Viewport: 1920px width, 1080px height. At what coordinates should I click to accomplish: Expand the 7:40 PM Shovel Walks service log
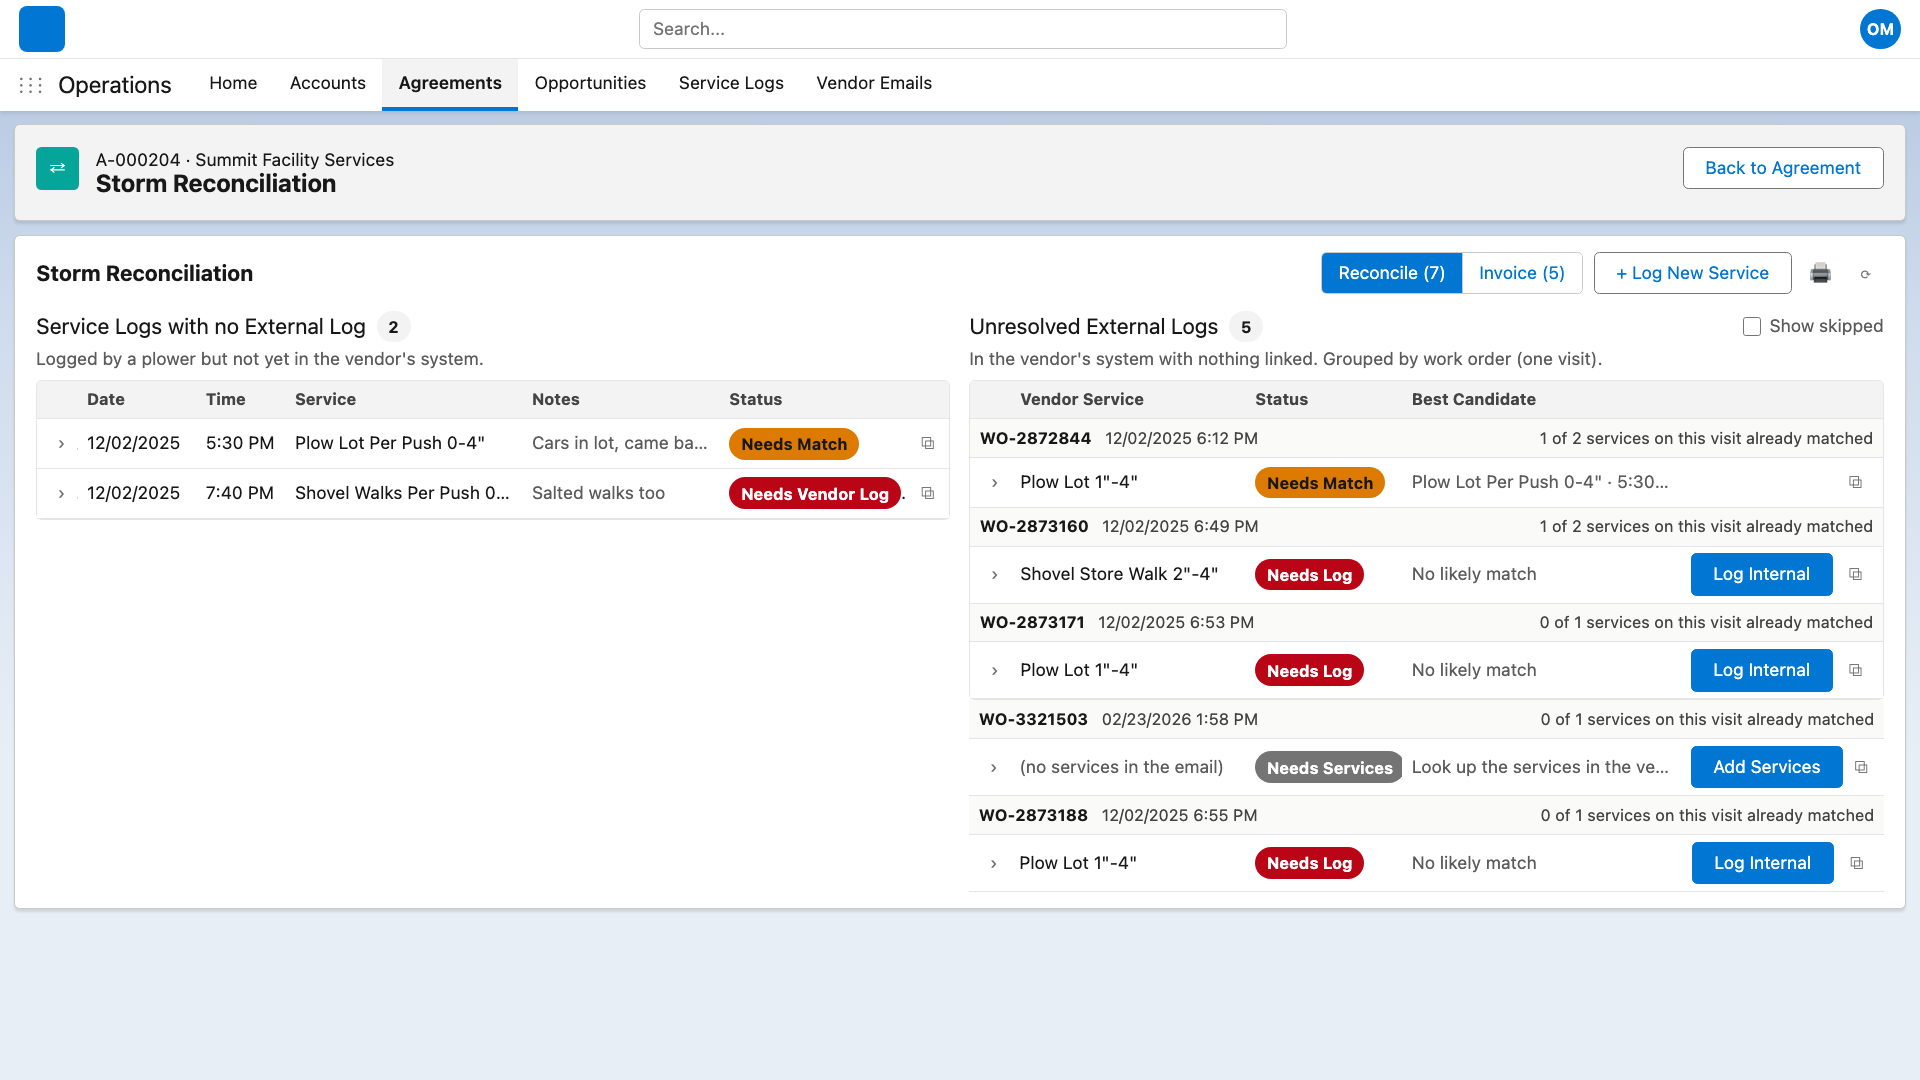coord(61,494)
